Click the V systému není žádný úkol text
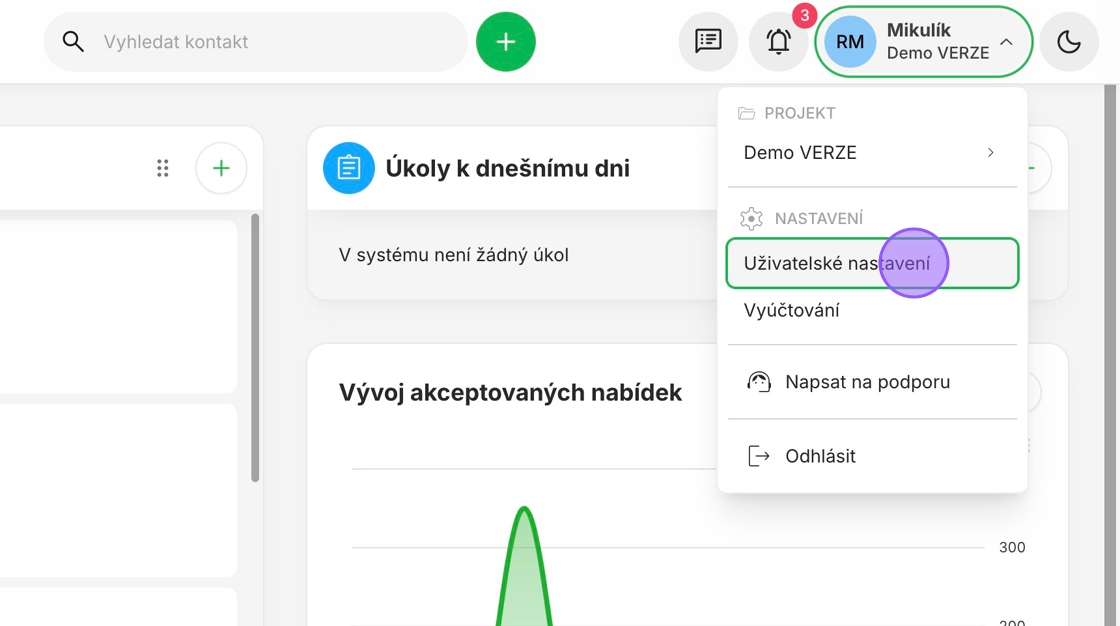Image resolution: width=1120 pixels, height=626 pixels. click(x=454, y=255)
